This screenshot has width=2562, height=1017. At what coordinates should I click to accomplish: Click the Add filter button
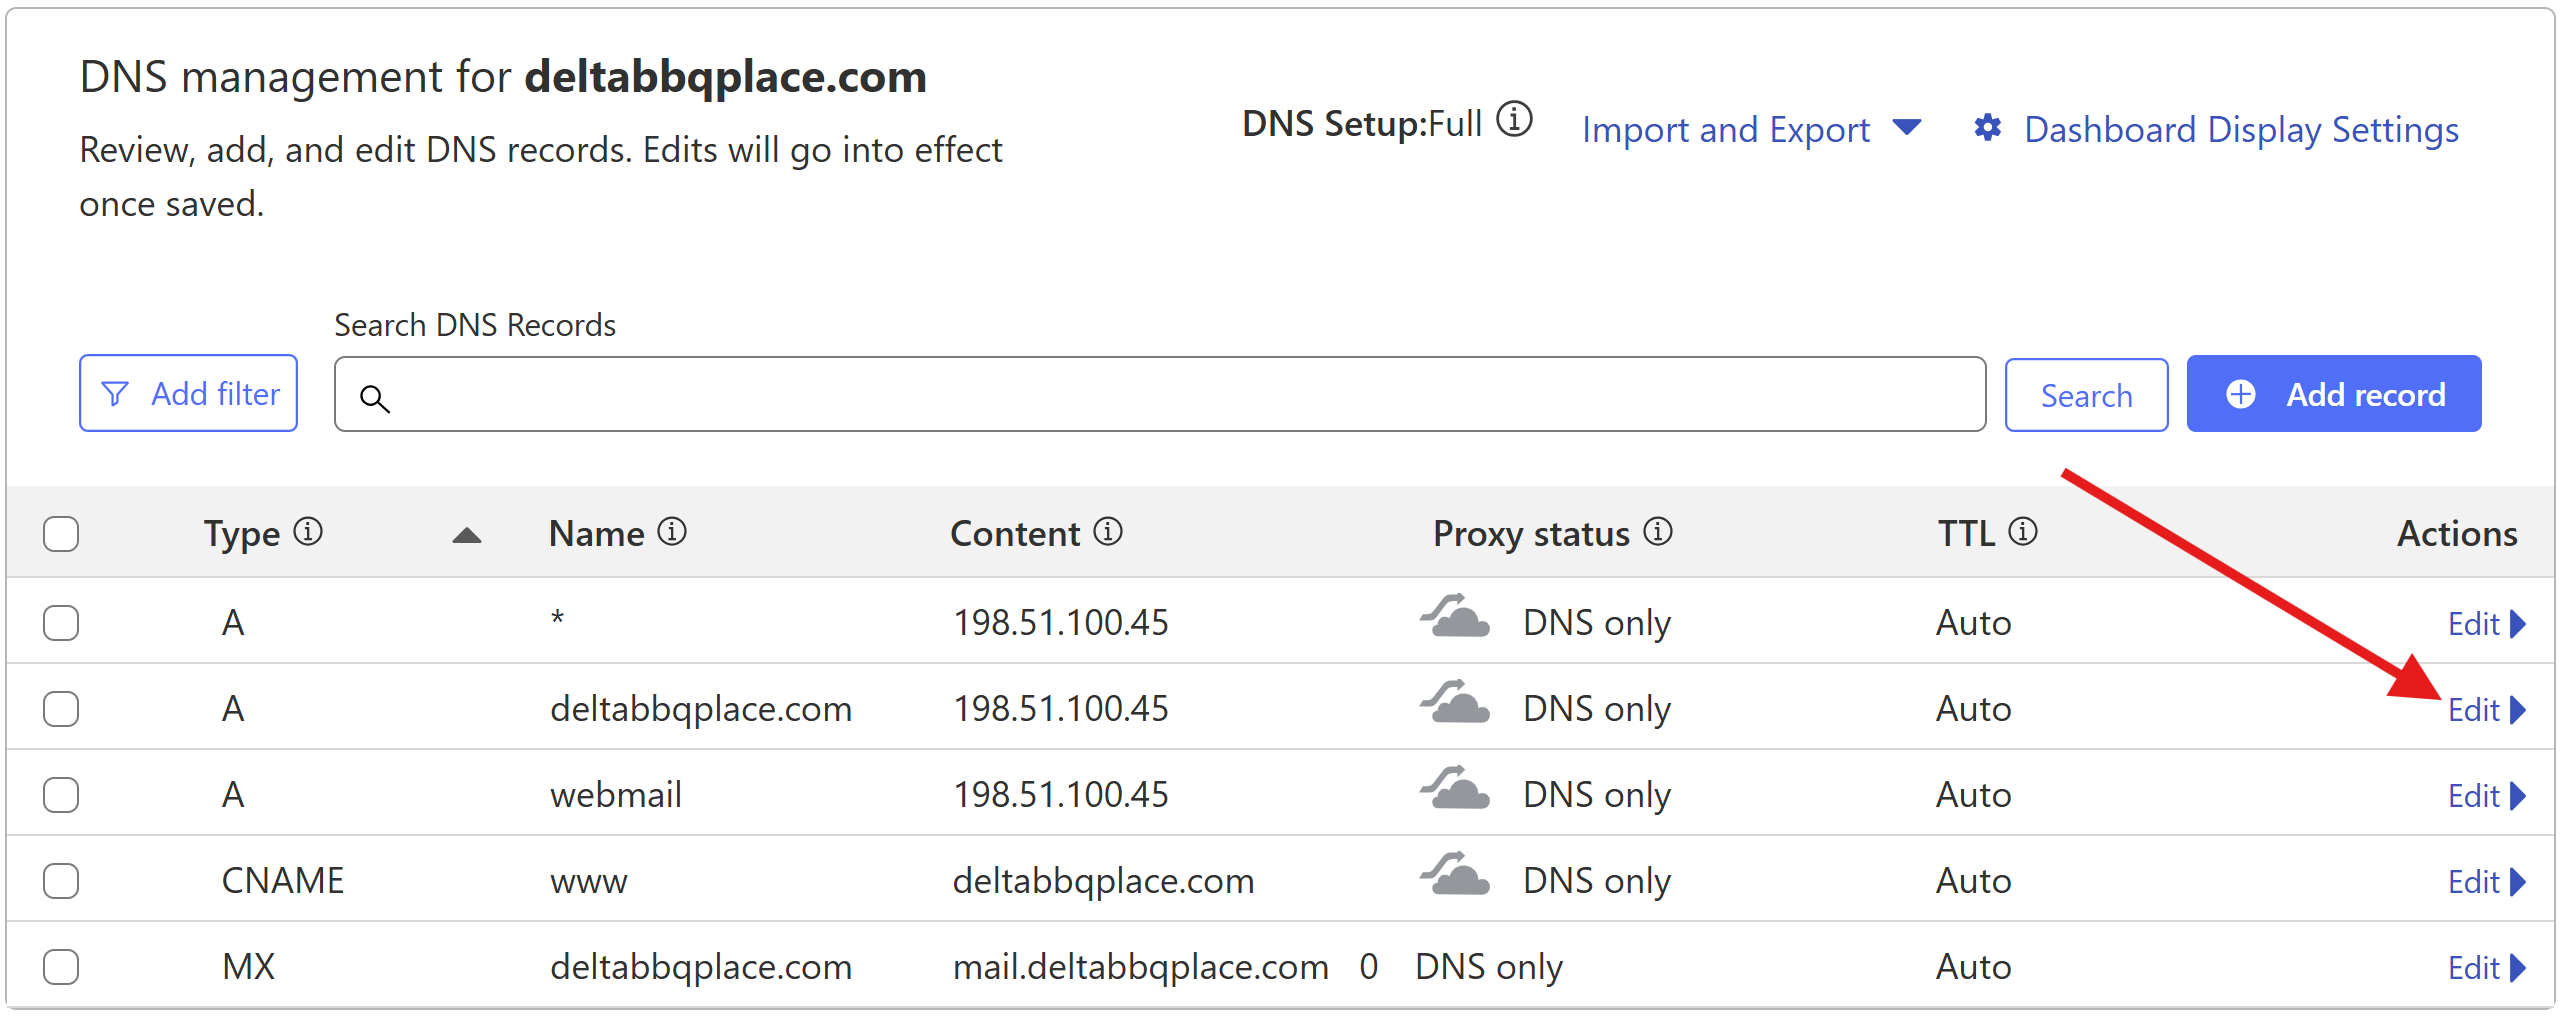[x=188, y=394]
